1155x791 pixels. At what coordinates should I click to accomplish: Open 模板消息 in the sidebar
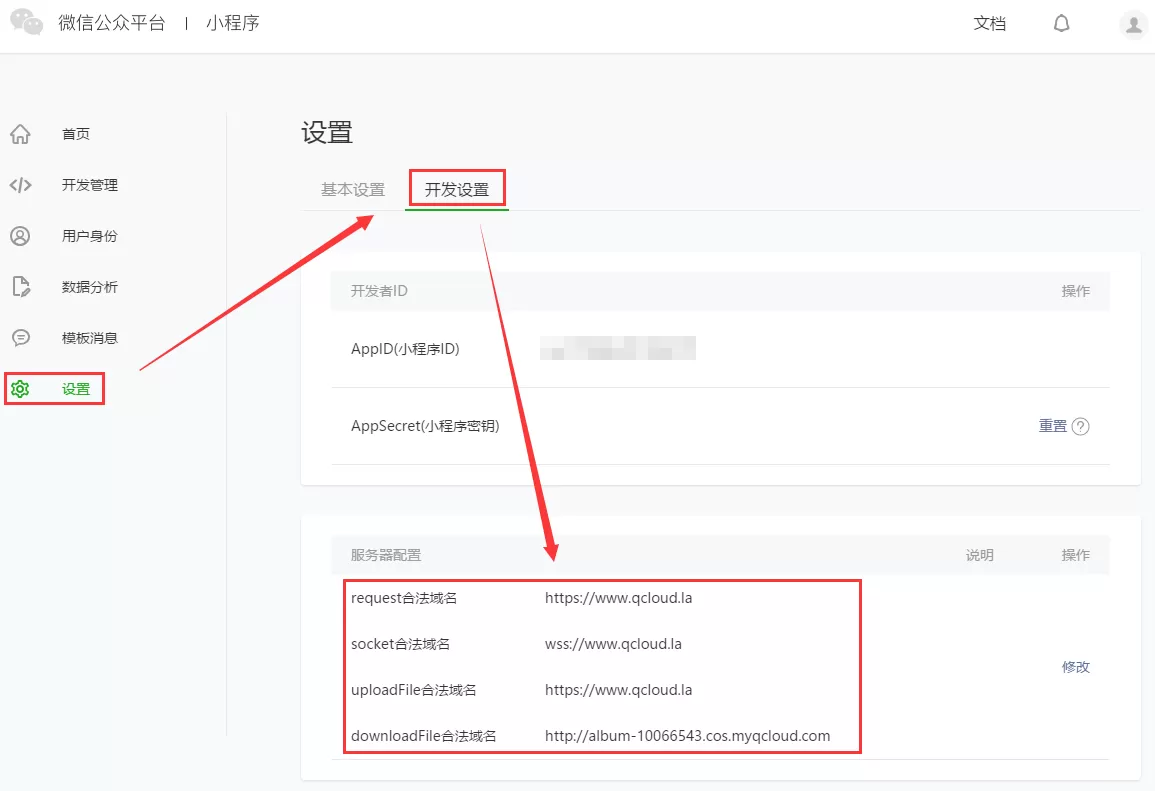click(x=90, y=337)
